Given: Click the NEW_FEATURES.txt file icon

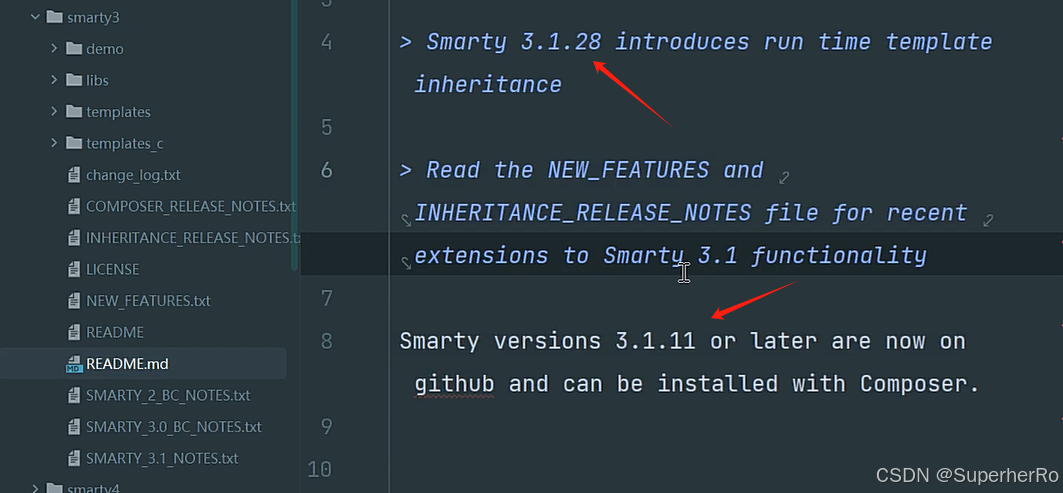Looking at the screenshot, I should coord(74,300).
